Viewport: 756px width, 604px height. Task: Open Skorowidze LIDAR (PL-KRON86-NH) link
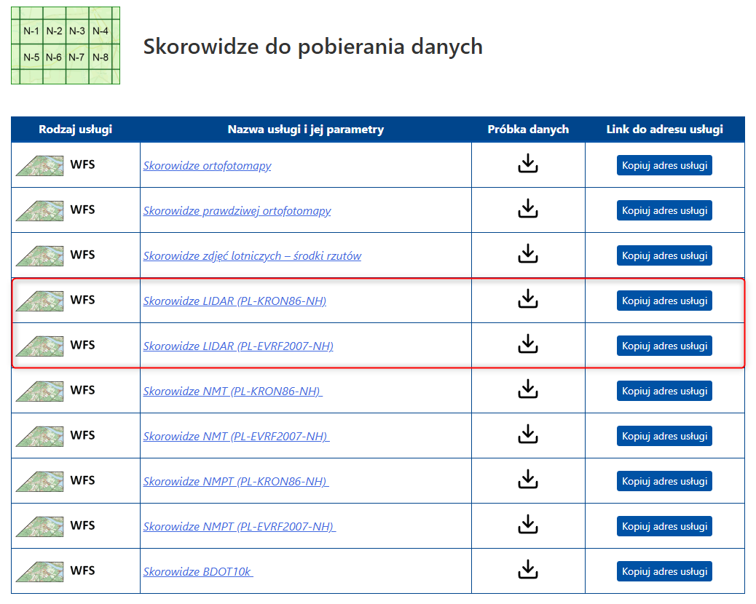pyautogui.click(x=235, y=301)
